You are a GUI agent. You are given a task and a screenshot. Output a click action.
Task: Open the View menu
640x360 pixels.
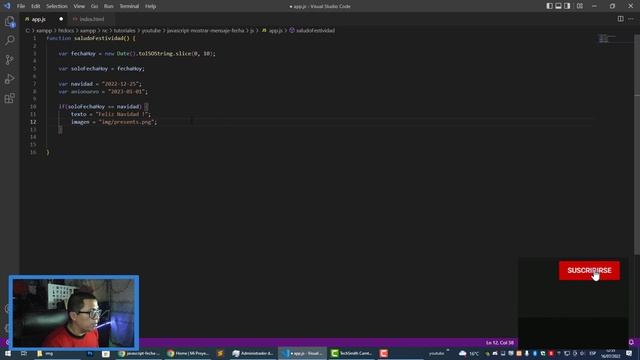pos(79,6)
